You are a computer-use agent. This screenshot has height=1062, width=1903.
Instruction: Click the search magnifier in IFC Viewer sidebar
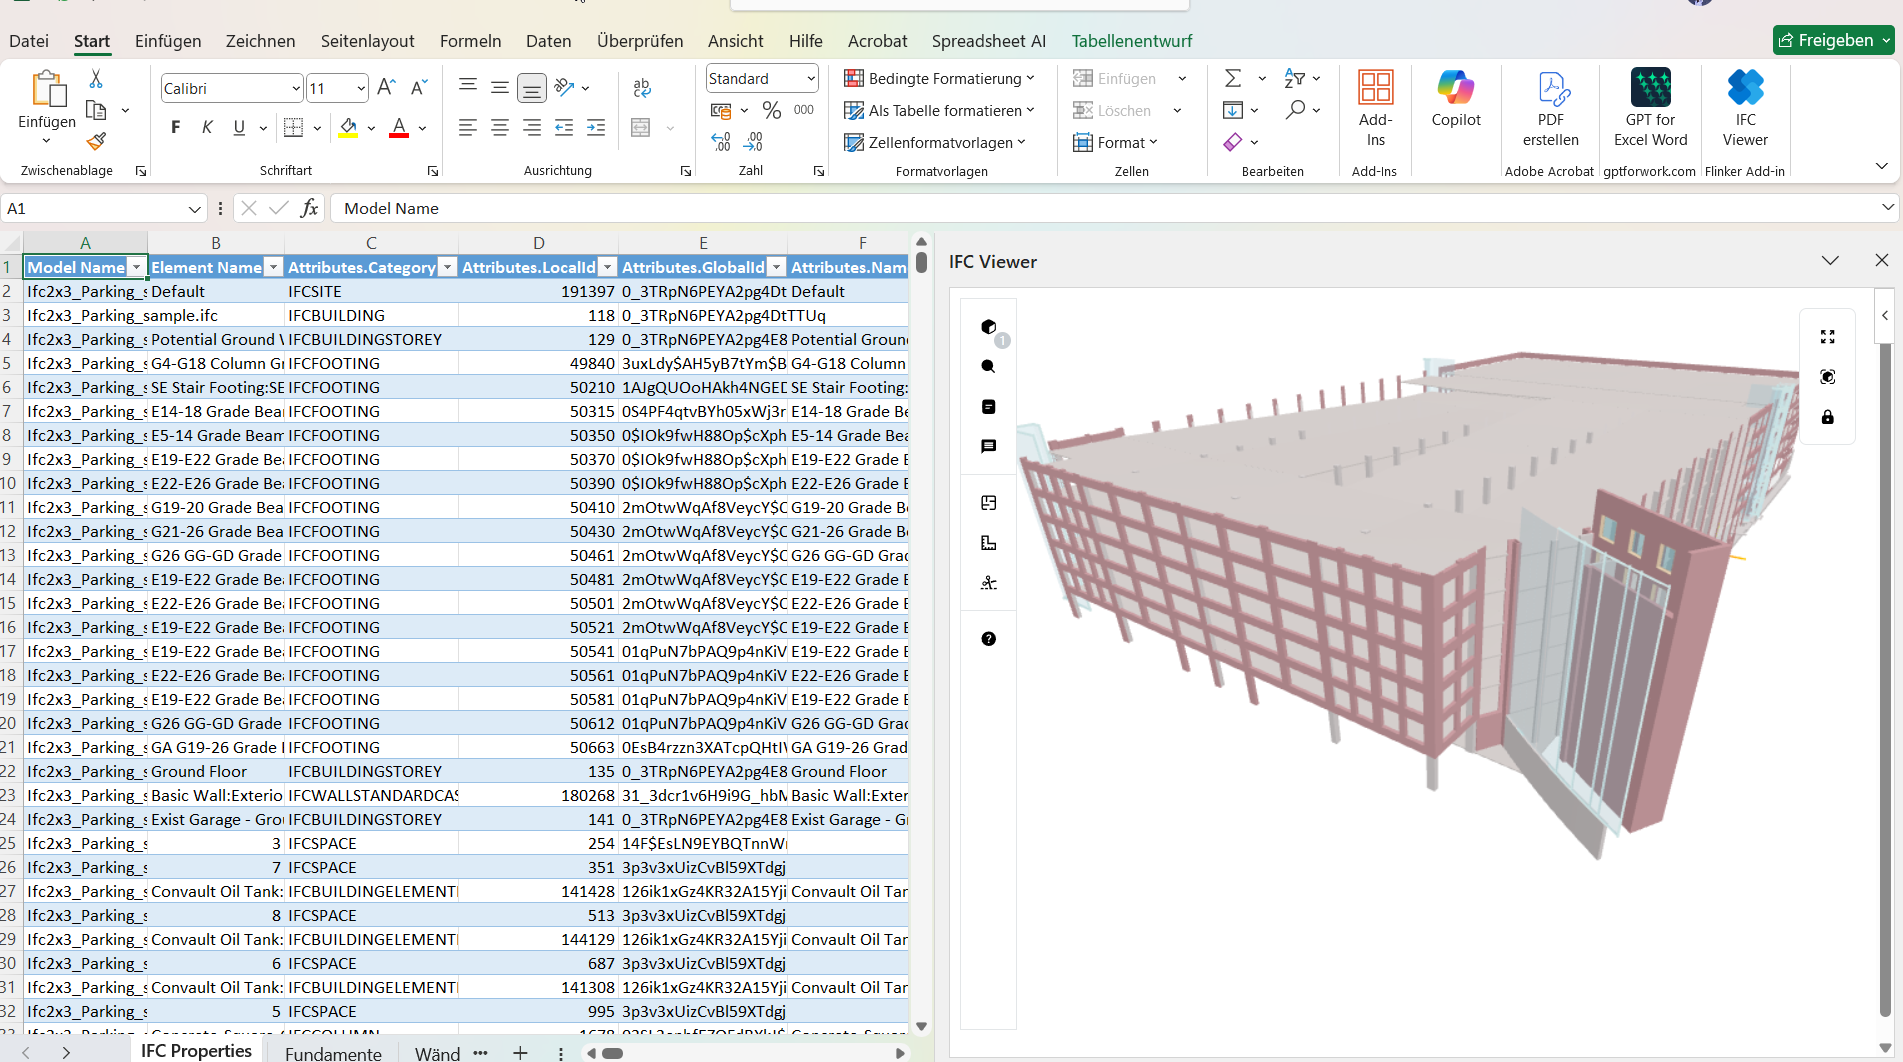[988, 367]
